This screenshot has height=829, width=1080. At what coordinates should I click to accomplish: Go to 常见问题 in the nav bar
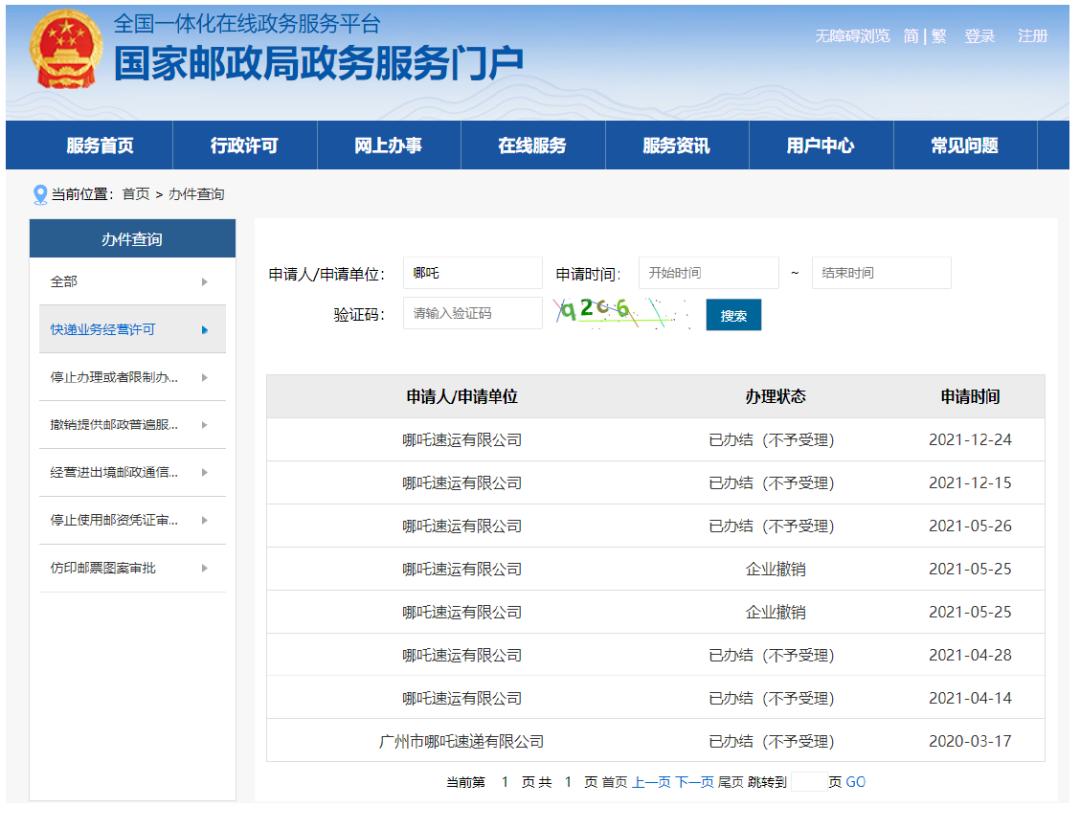[964, 146]
